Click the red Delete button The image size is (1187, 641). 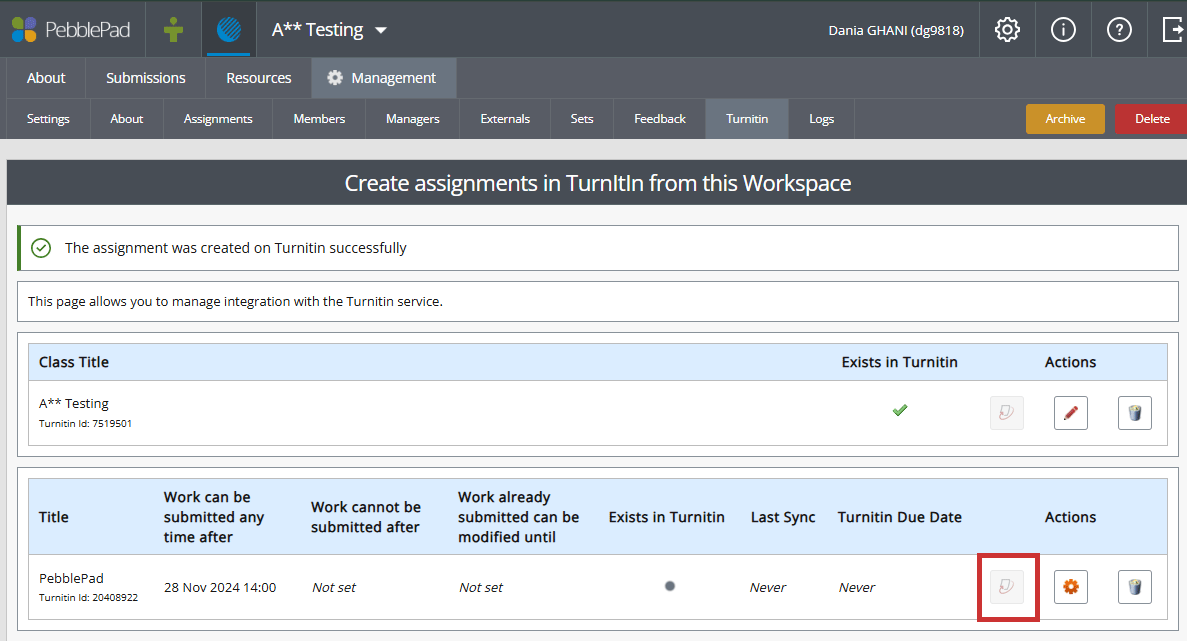click(x=1151, y=119)
